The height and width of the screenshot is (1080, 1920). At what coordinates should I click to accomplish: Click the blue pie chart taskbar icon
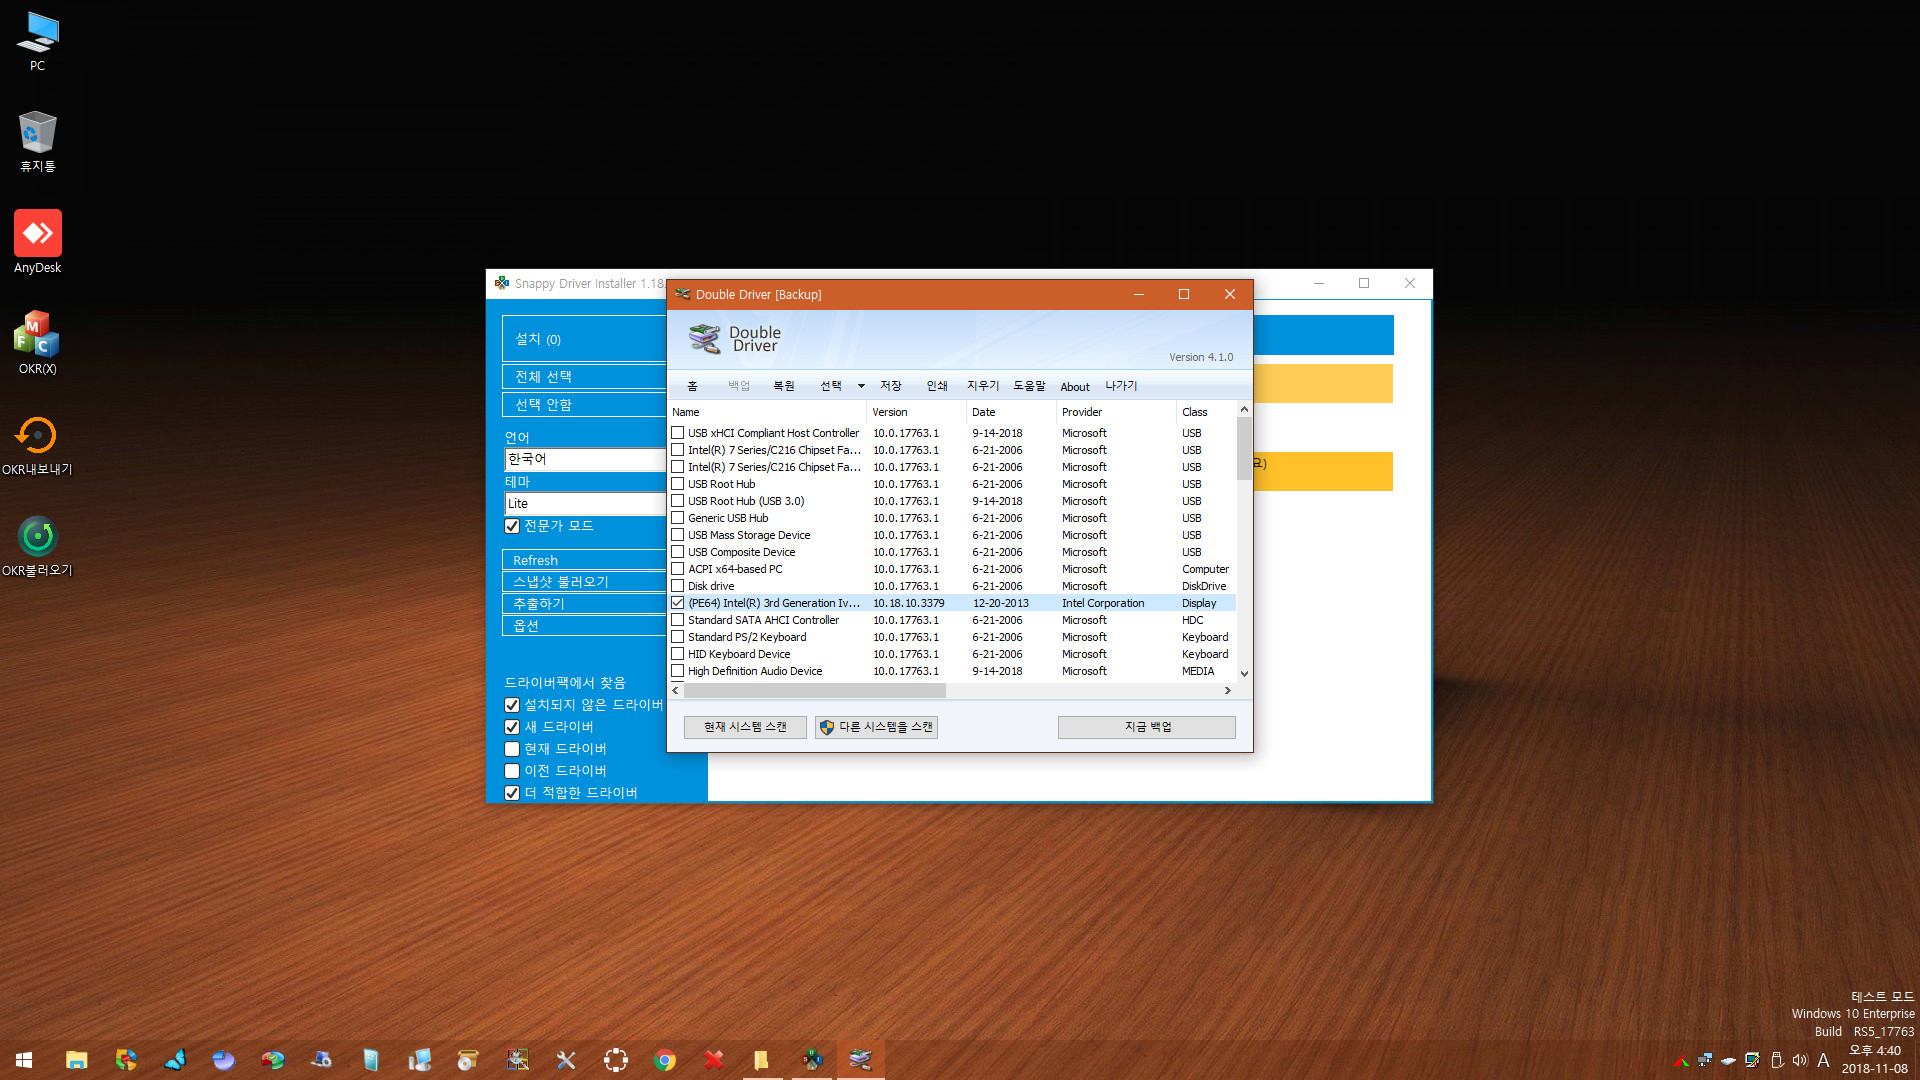pos(224,1060)
